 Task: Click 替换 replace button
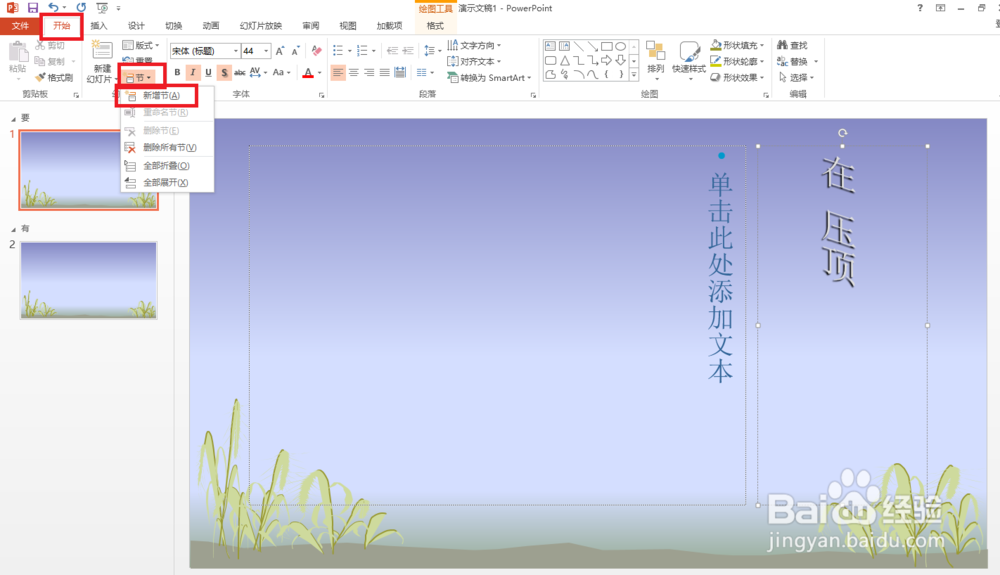[x=797, y=61]
